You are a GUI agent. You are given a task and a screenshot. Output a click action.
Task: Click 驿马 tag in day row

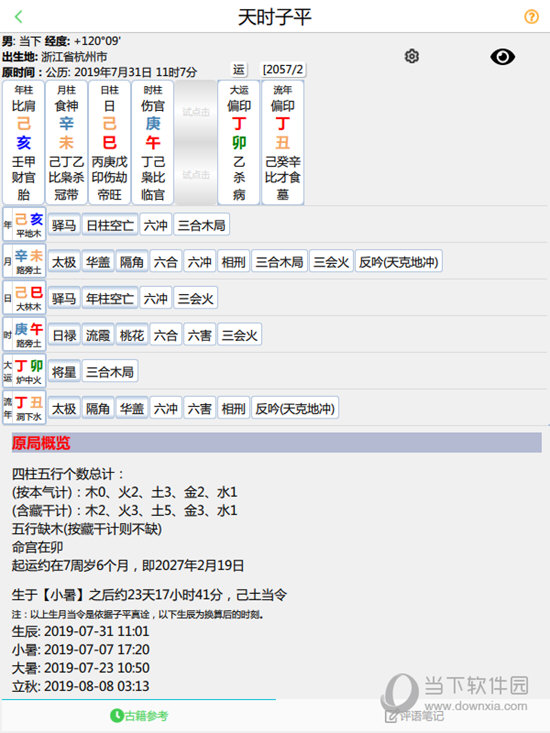click(64, 298)
